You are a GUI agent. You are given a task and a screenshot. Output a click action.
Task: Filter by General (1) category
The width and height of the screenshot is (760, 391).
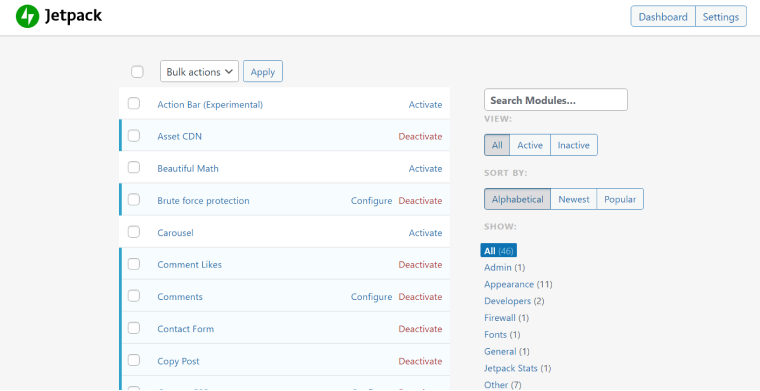(x=507, y=351)
